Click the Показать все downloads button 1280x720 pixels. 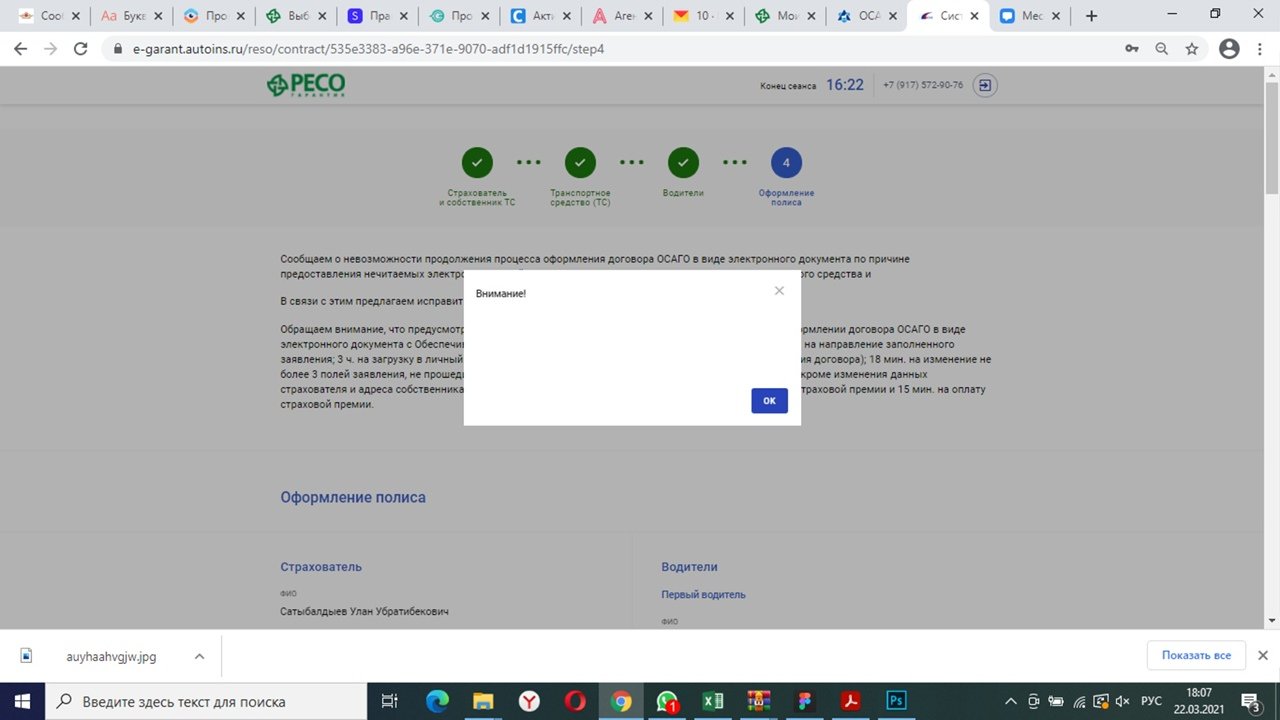coord(1195,655)
